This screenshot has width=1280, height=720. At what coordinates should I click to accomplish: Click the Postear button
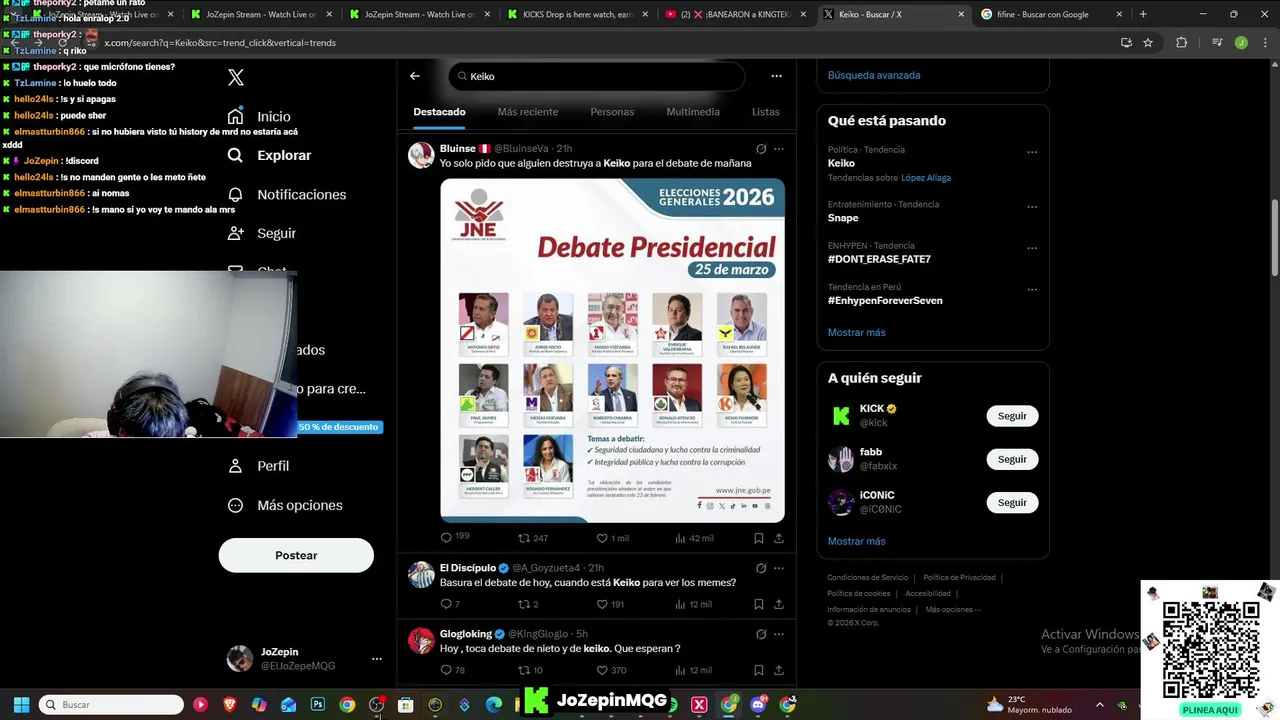(296, 555)
